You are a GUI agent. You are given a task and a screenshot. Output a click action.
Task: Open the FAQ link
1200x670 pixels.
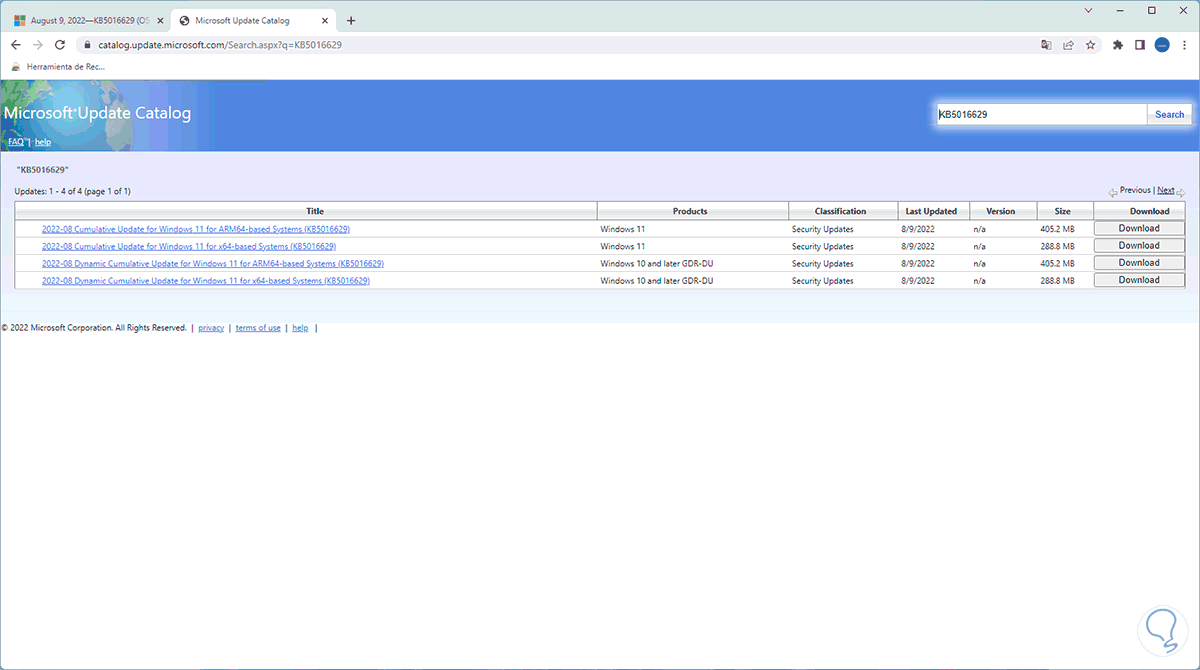[16, 142]
